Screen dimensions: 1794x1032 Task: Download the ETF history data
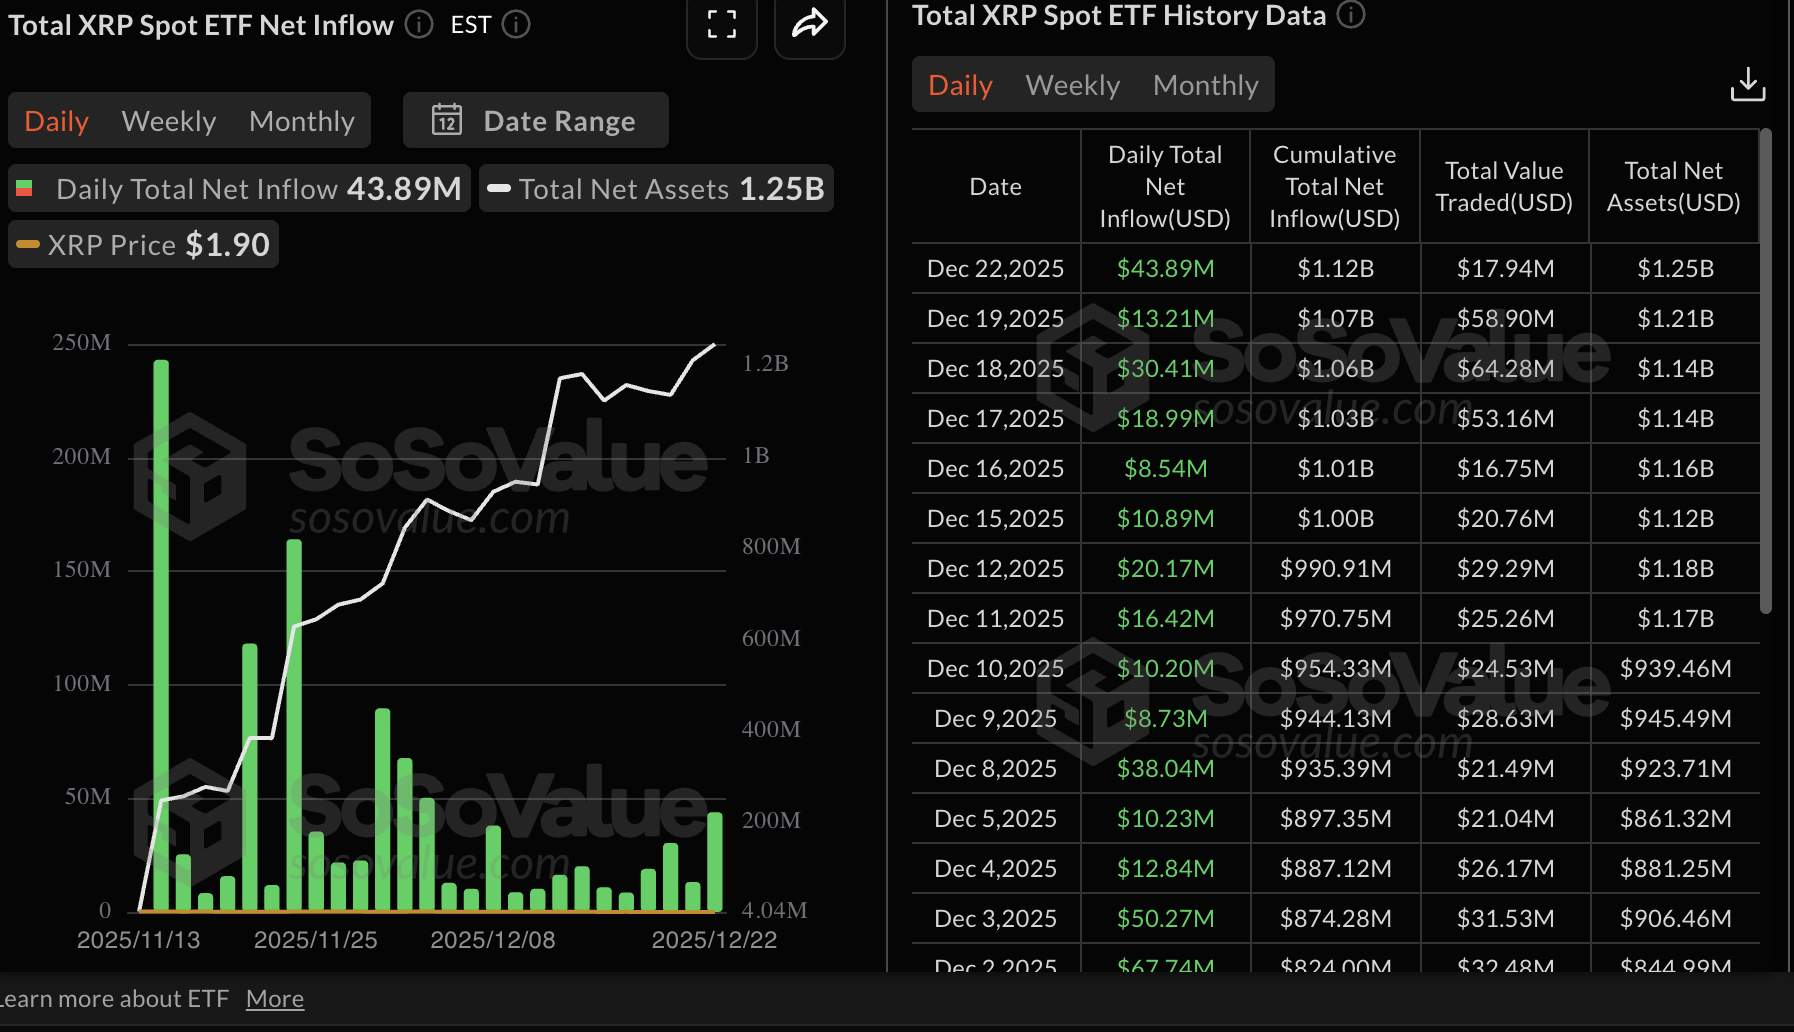[x=1748, y=84]
